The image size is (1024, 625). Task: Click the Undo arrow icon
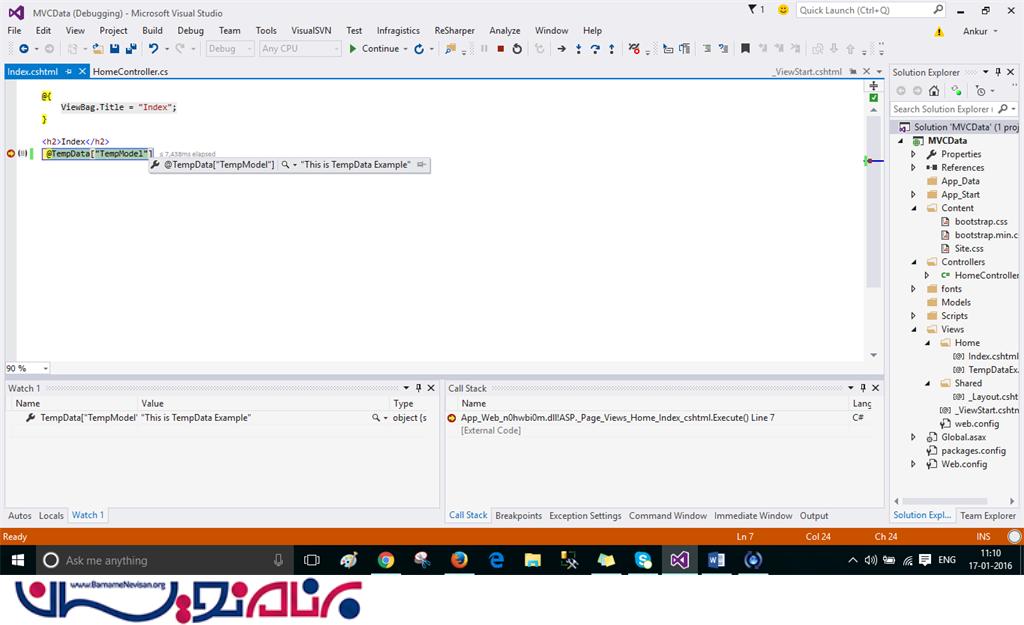[x=153, y=48]
